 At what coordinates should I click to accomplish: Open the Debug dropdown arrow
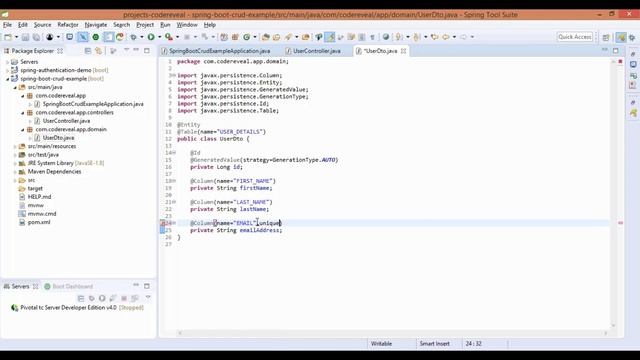pos(141,37)
